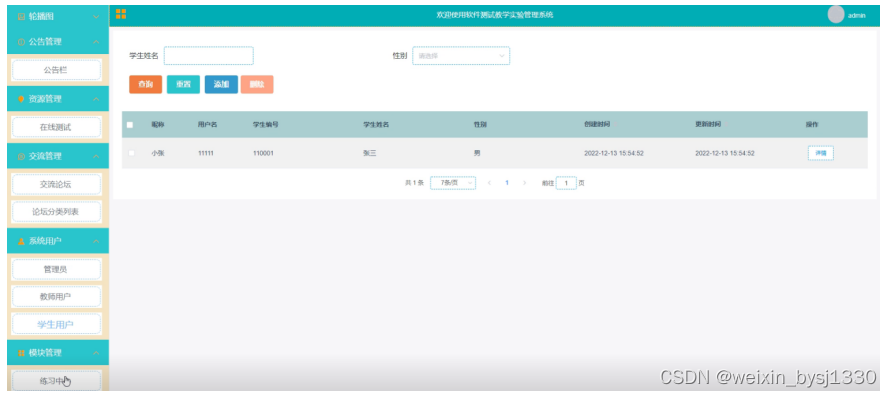The height and width of the screenshot is (397, 892).
Task: Click the 系统用户 person icon in sidebar
Action: (22, 241)
